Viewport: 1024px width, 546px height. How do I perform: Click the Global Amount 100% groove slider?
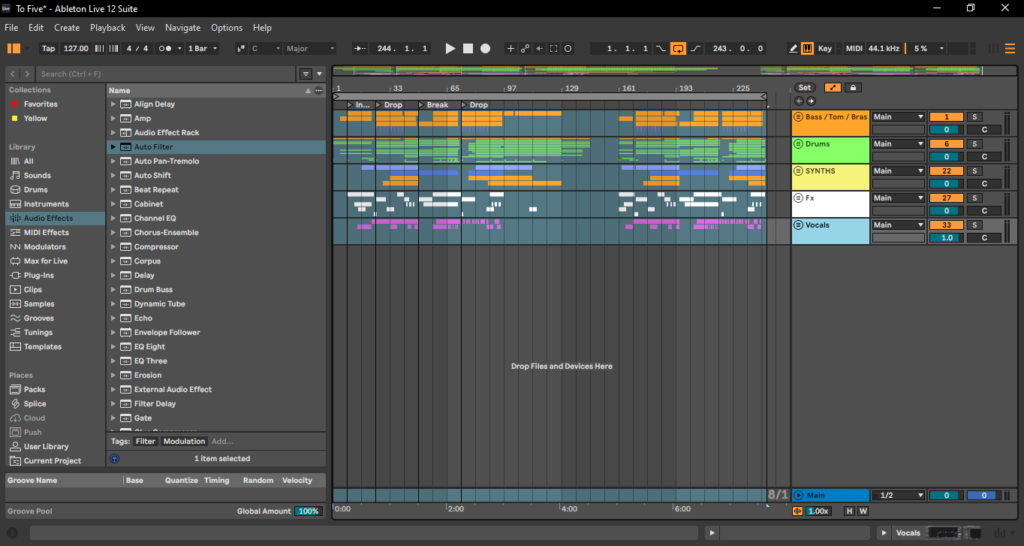point(308,511)
